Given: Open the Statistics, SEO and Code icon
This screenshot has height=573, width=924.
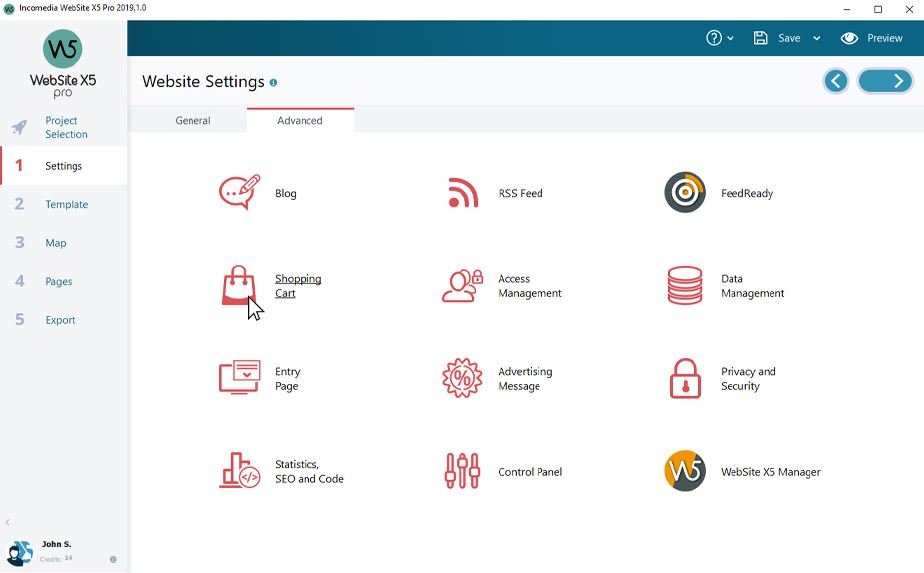Looking at the screenshot, I should pos(239,470).
